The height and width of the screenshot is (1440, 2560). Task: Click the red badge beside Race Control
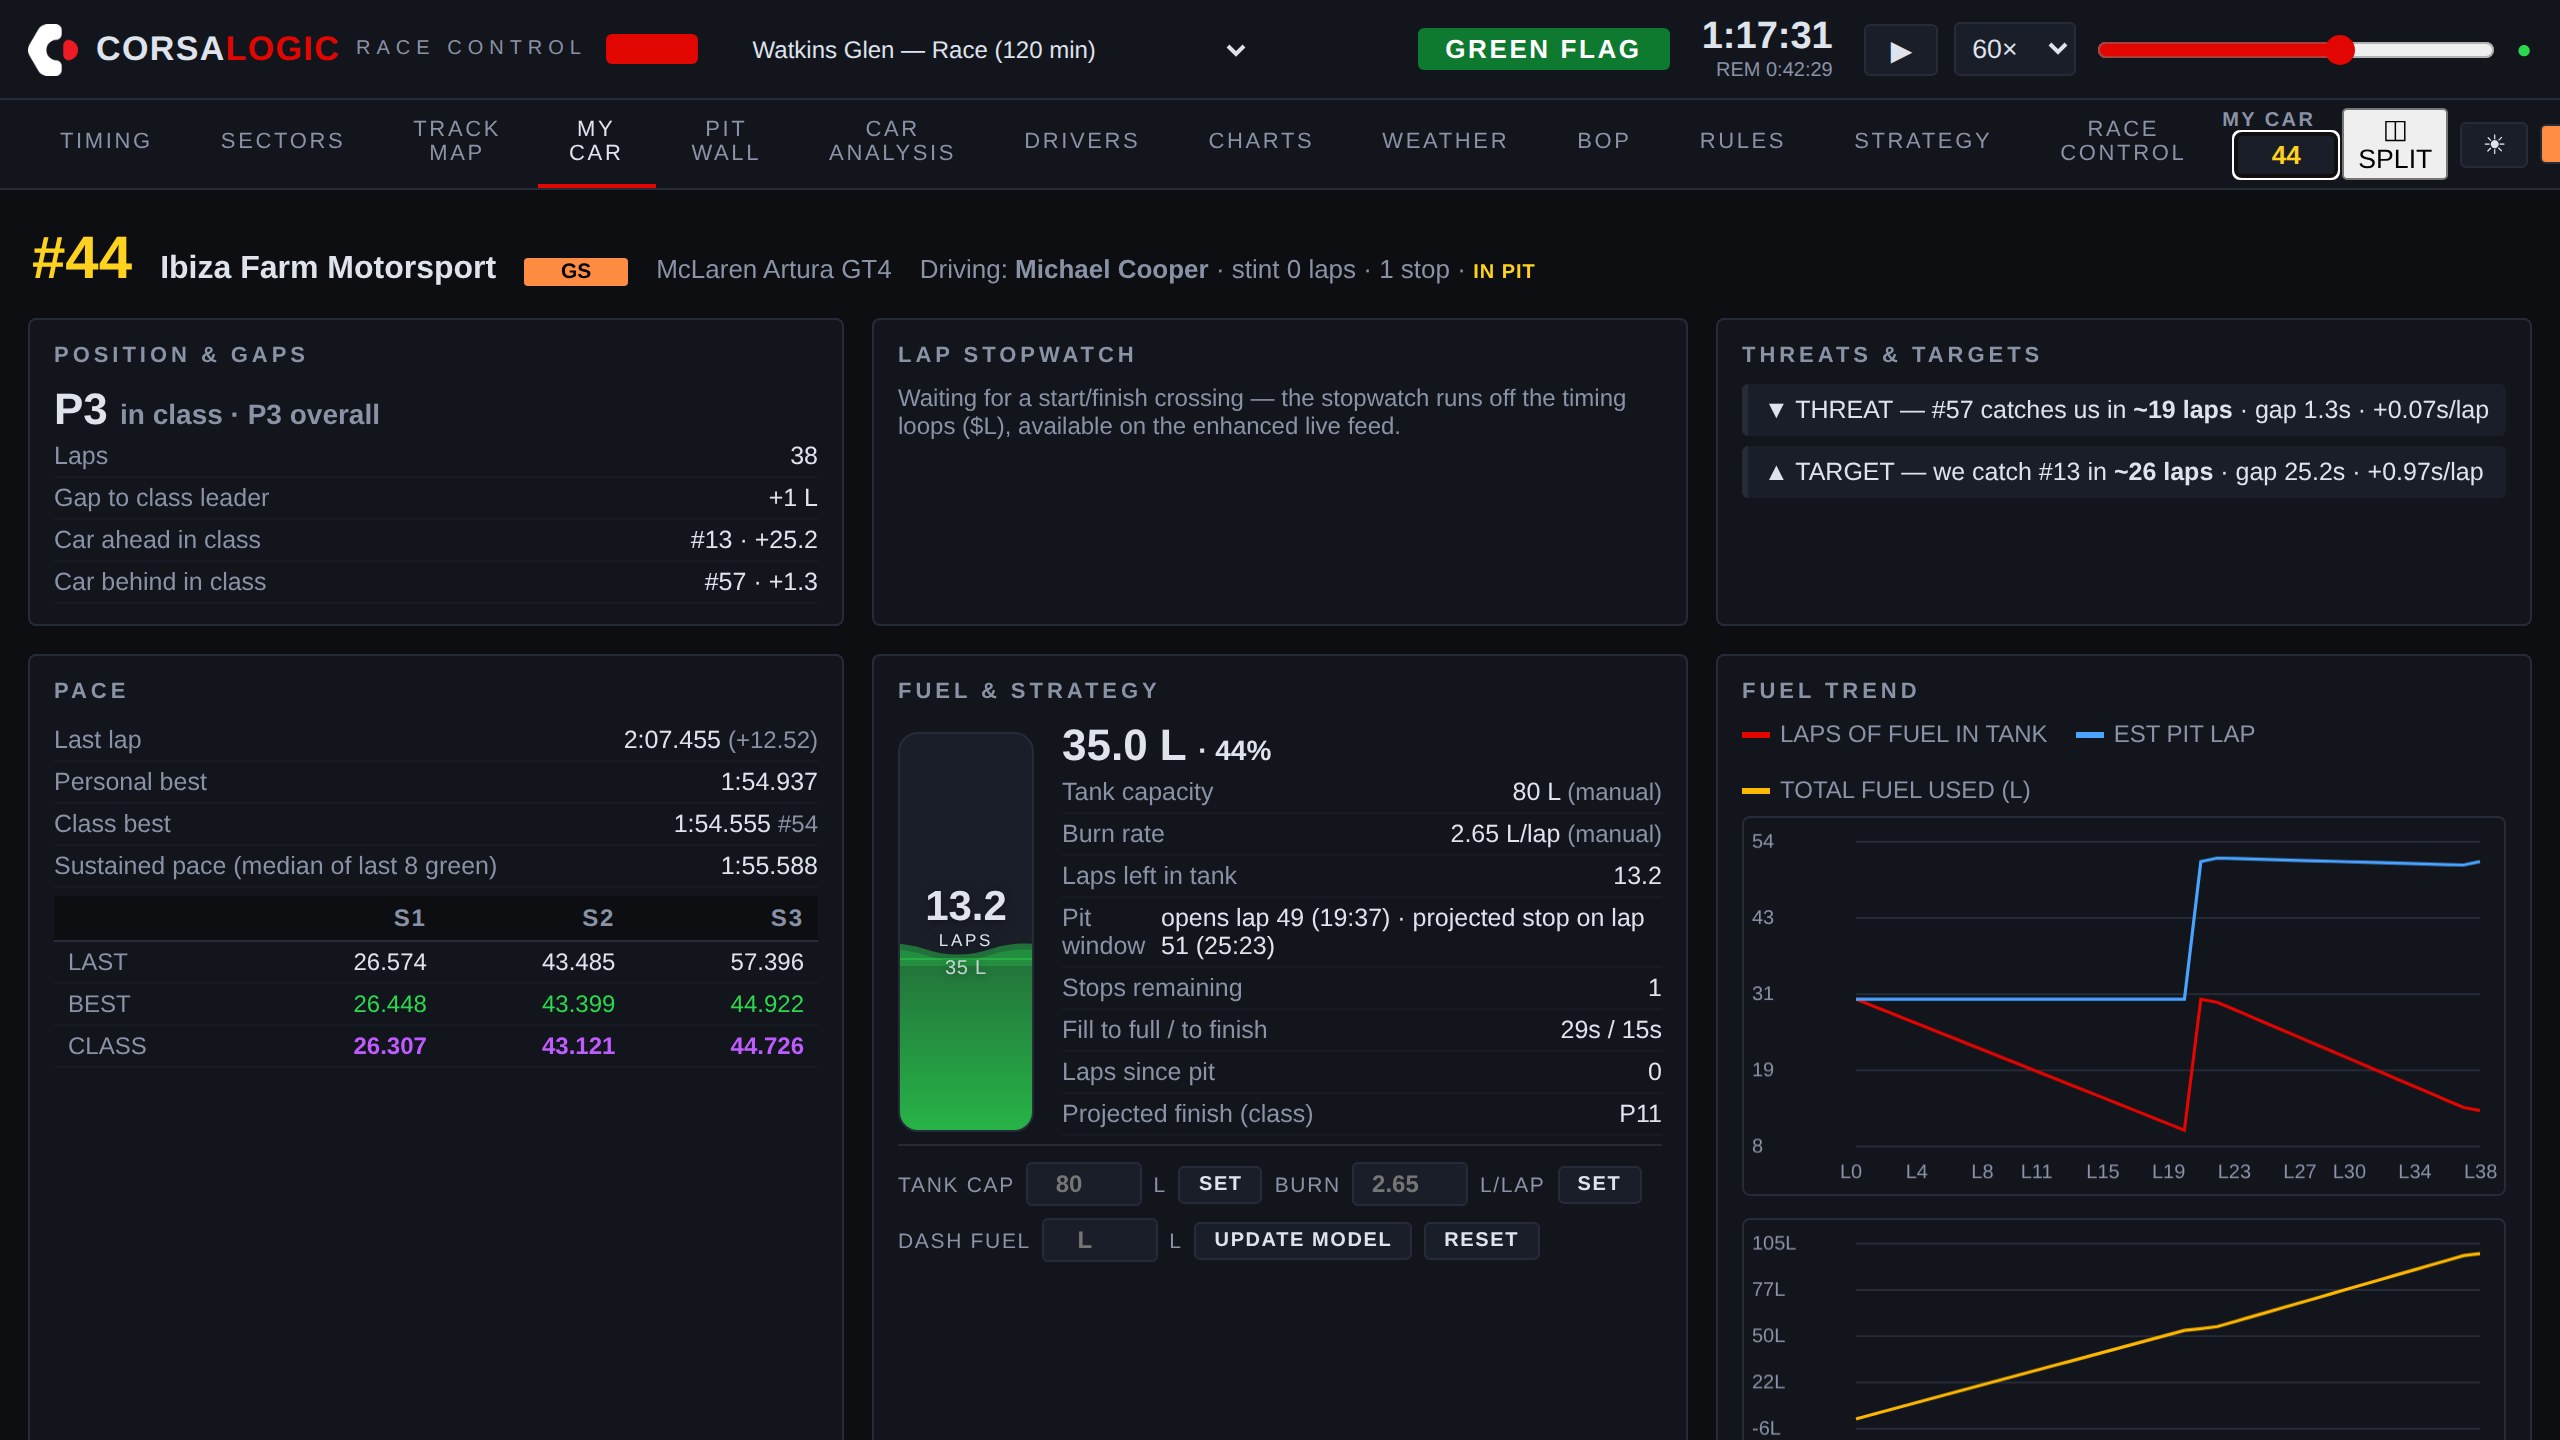click(x=652, y=49)
